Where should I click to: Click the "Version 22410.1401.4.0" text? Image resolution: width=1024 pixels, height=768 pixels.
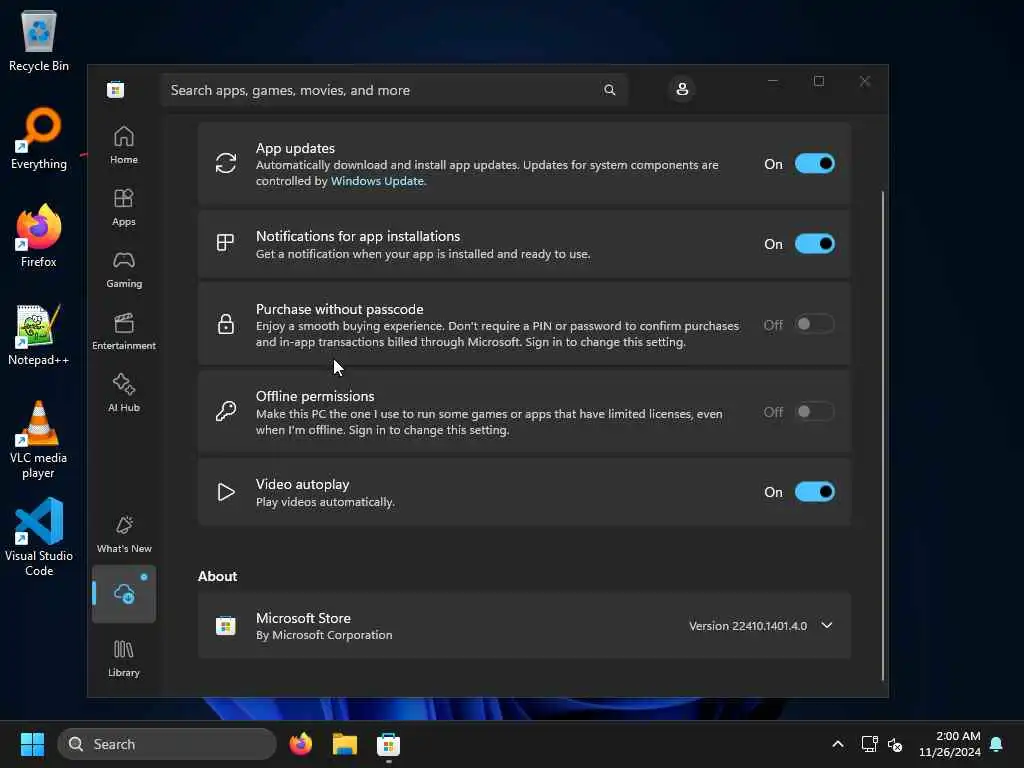748,626
